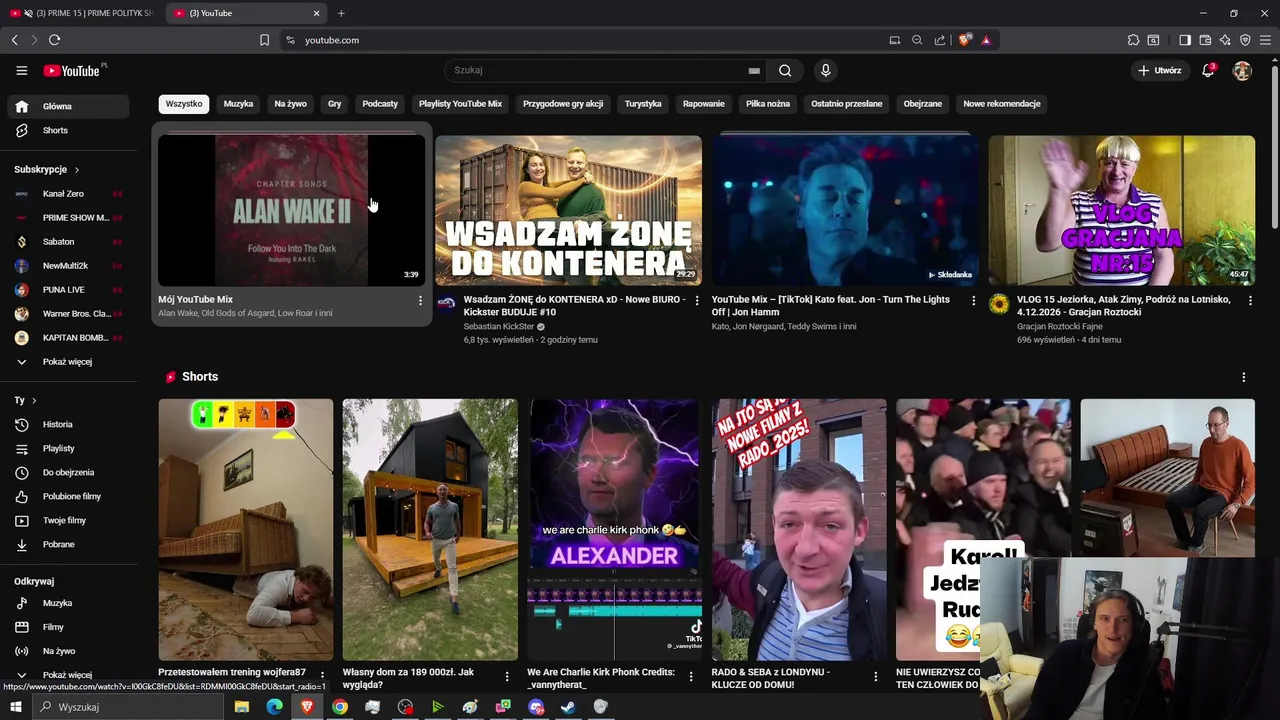Open Pobrane downloads in the sidebar
1280x720 pixels.
(x=68, y=544)
